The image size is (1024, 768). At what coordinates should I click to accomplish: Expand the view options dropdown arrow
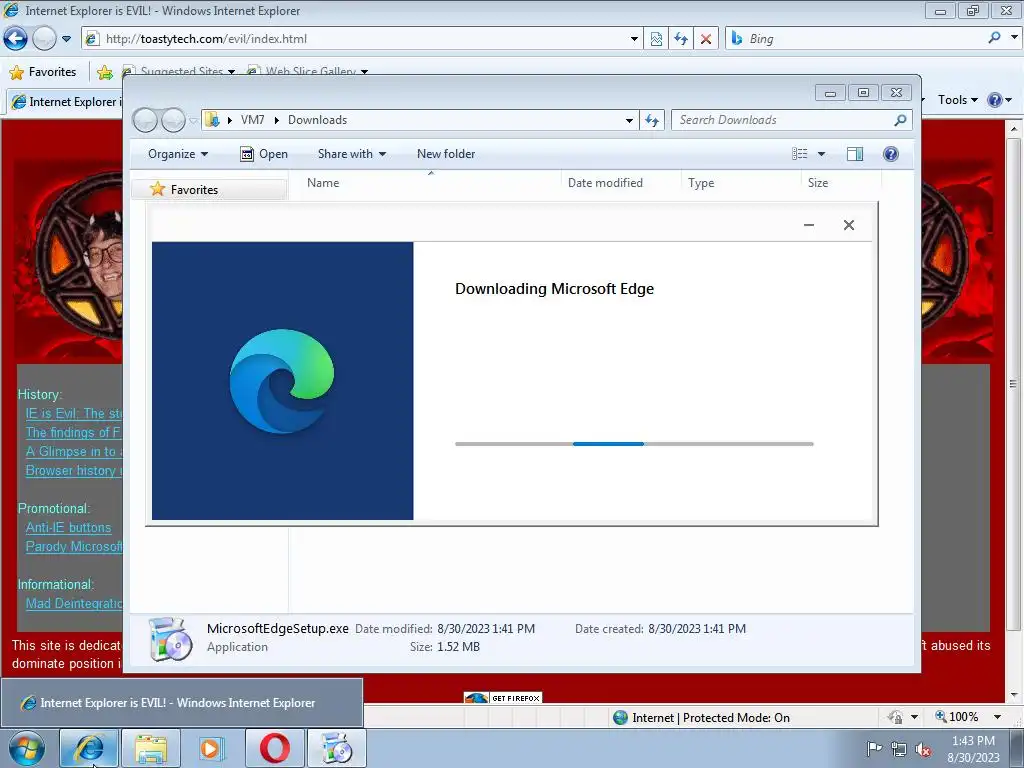(x=822, y=154)
